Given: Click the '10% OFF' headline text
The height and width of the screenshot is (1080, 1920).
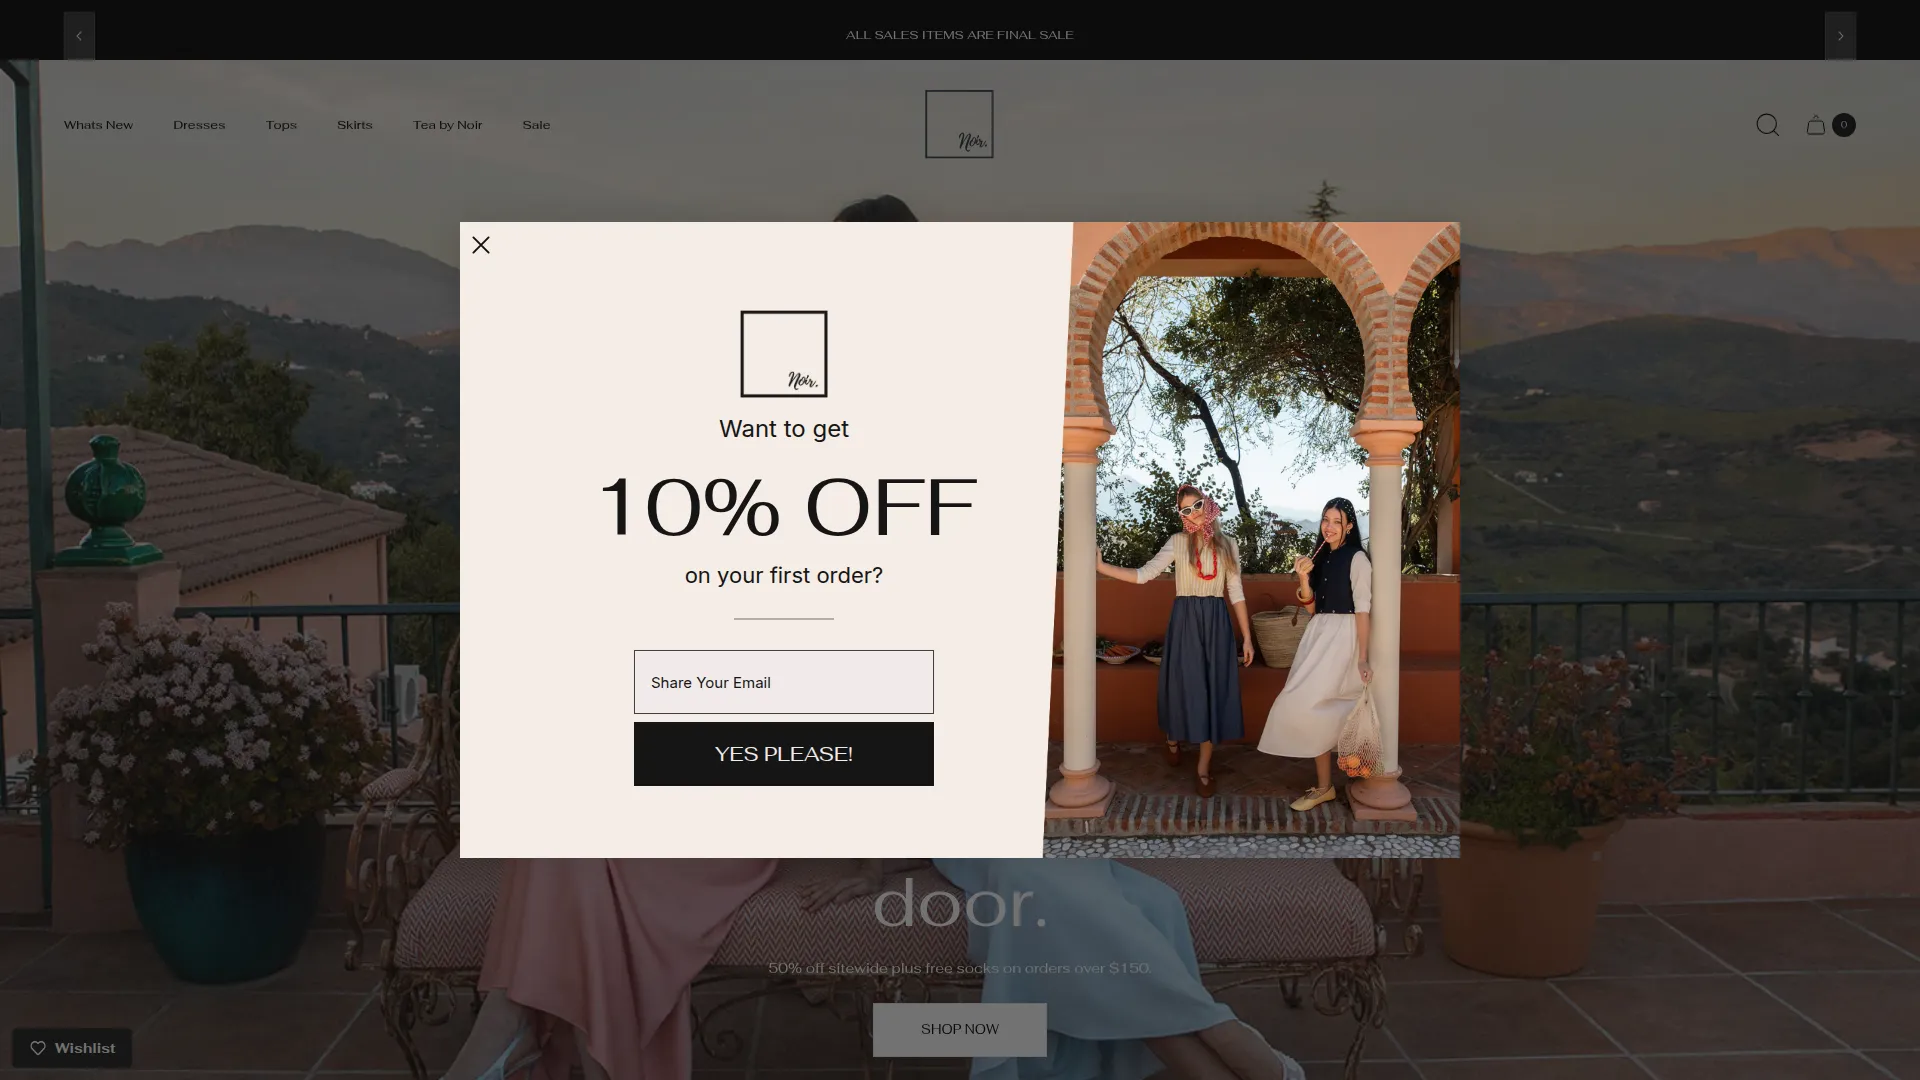Looking at the screenshot, I should (x=787, y=507).
